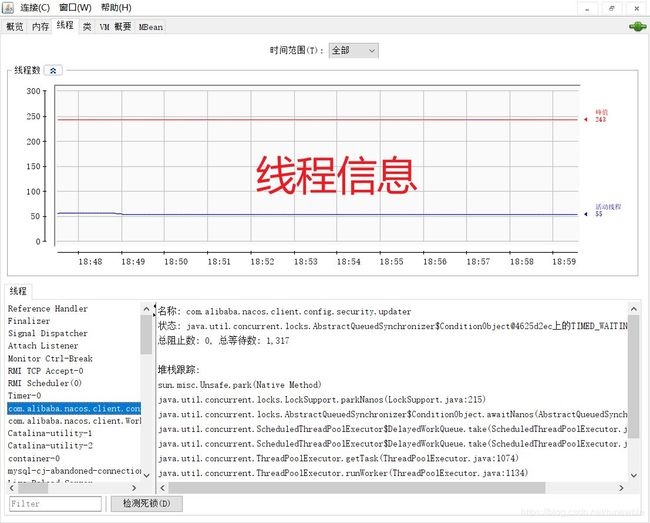650x523 pixels.
Task: Collapse the 线程数 chart panel
Action: [x=53, y=70]
